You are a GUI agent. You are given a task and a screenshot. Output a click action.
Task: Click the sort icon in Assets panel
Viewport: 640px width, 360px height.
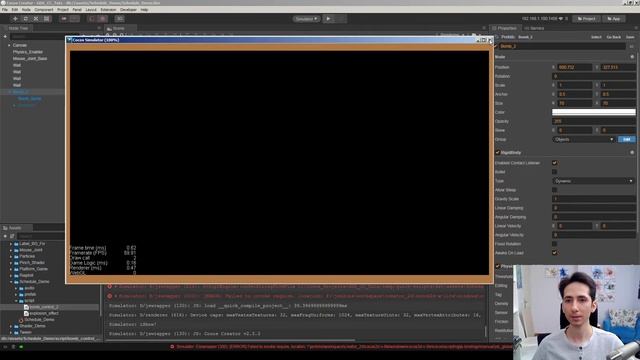(x=12, y=236)
